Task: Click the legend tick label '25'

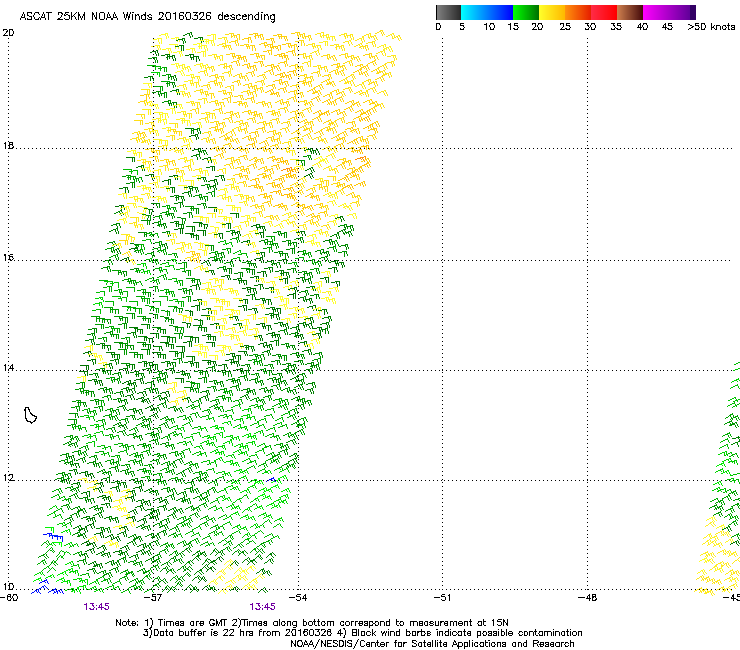Action: tap(565, 27)
